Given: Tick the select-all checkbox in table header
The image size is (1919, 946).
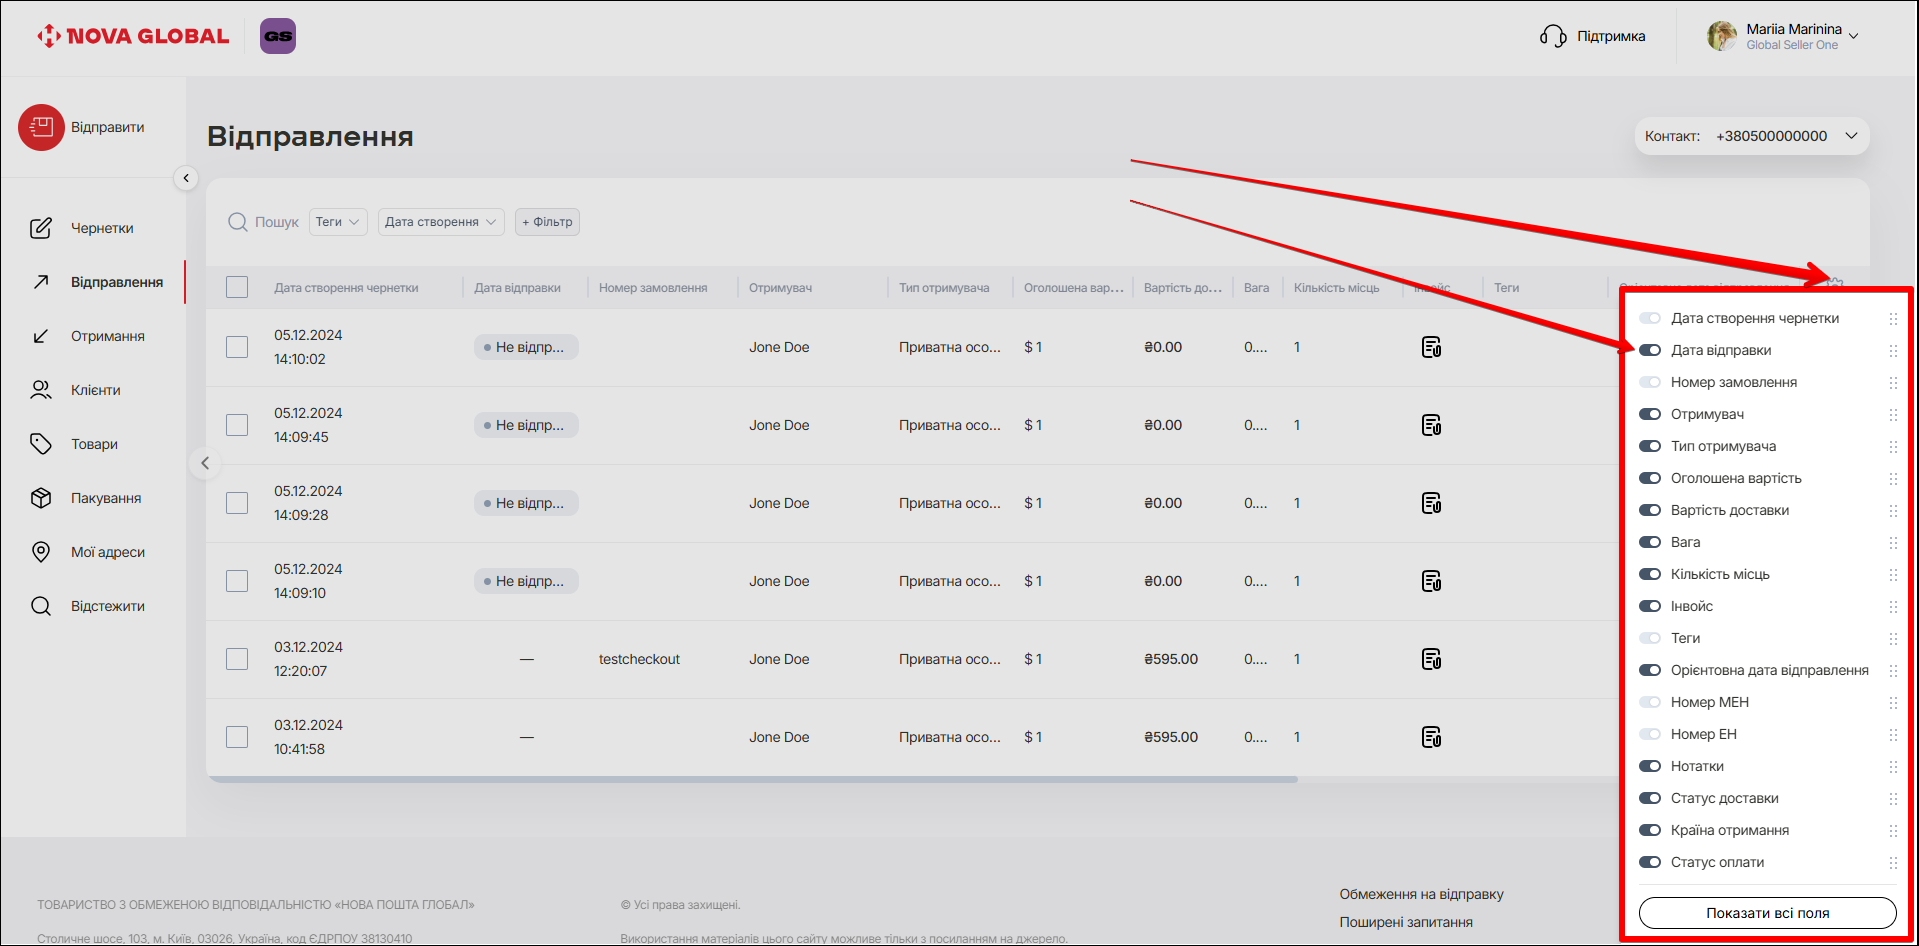Looking at the screenshot, I should pos(237,287).
